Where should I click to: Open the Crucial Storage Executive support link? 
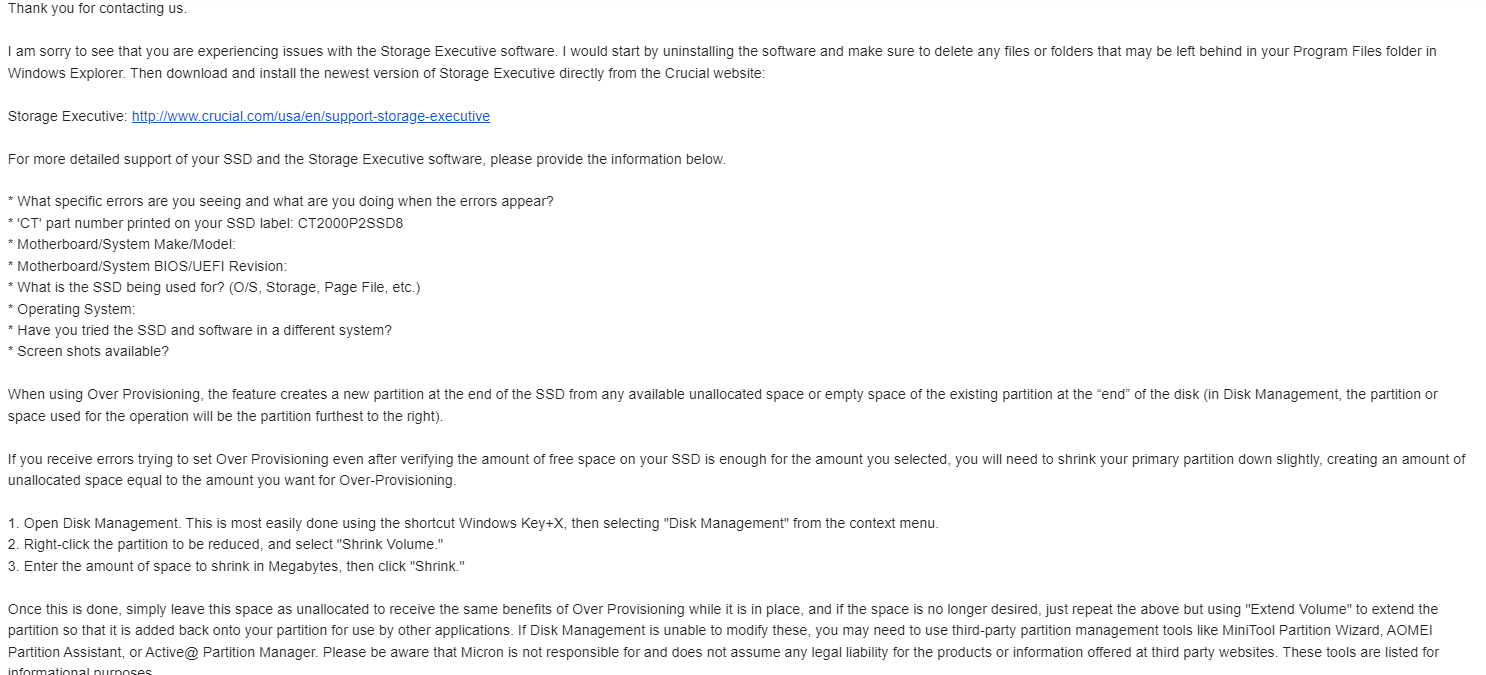[311, 116]
